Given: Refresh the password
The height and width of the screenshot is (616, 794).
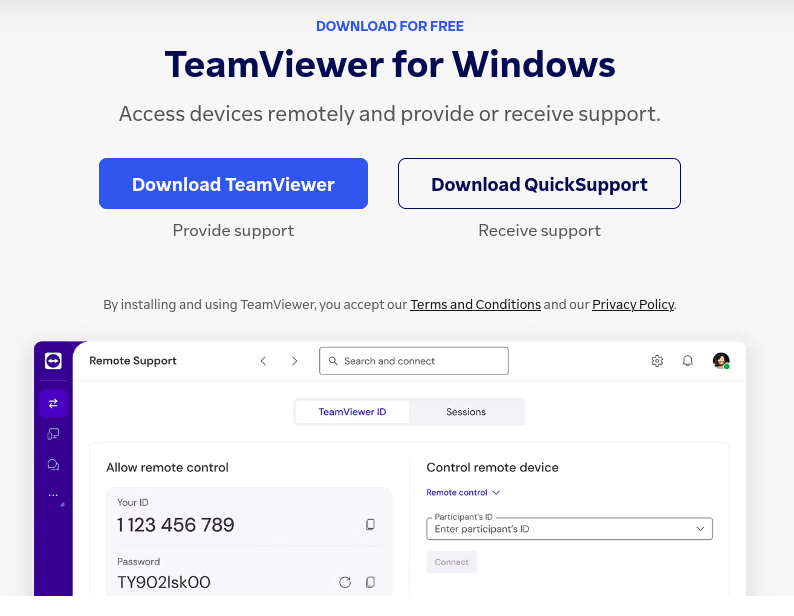Looking at the screenshot, I should [345, 582].
